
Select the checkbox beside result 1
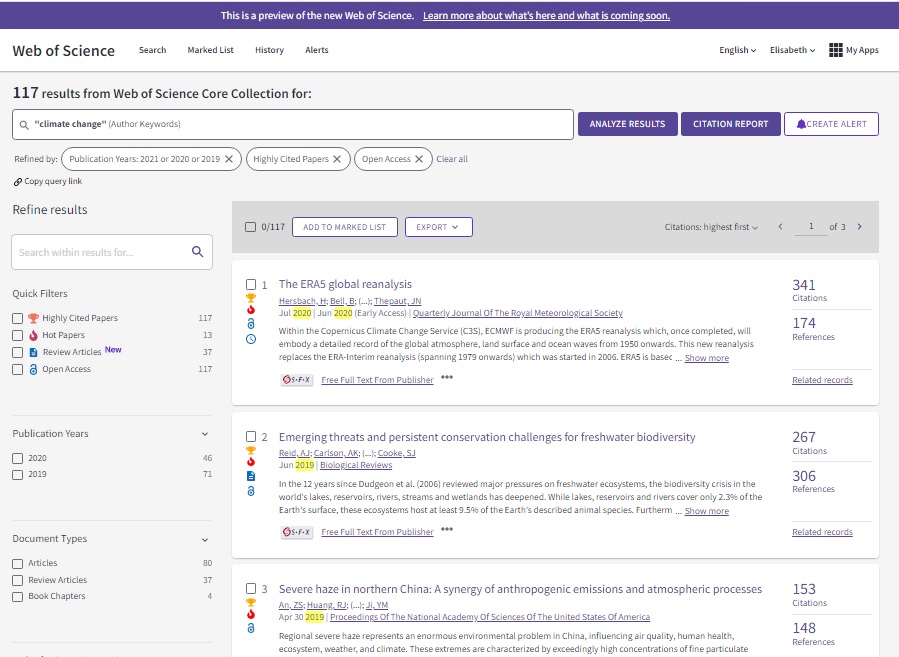(250, 283)
